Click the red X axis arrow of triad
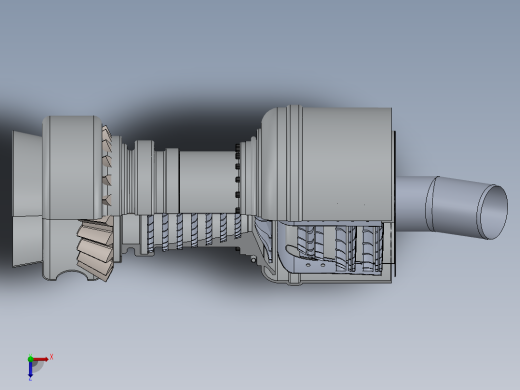520x390 pixels. pyautogui.click(x=40, y=359)
